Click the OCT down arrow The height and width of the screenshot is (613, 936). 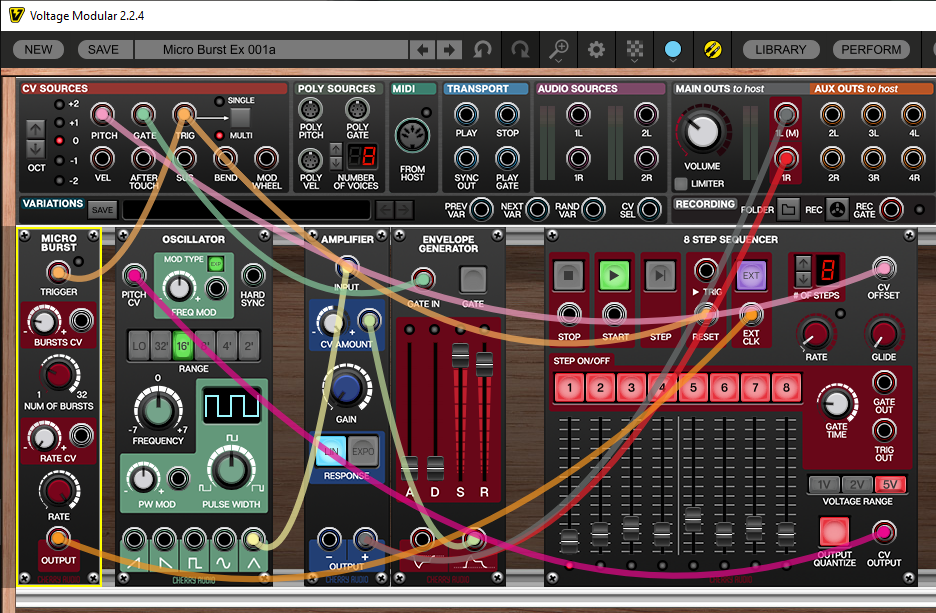[x=35, y=147]
